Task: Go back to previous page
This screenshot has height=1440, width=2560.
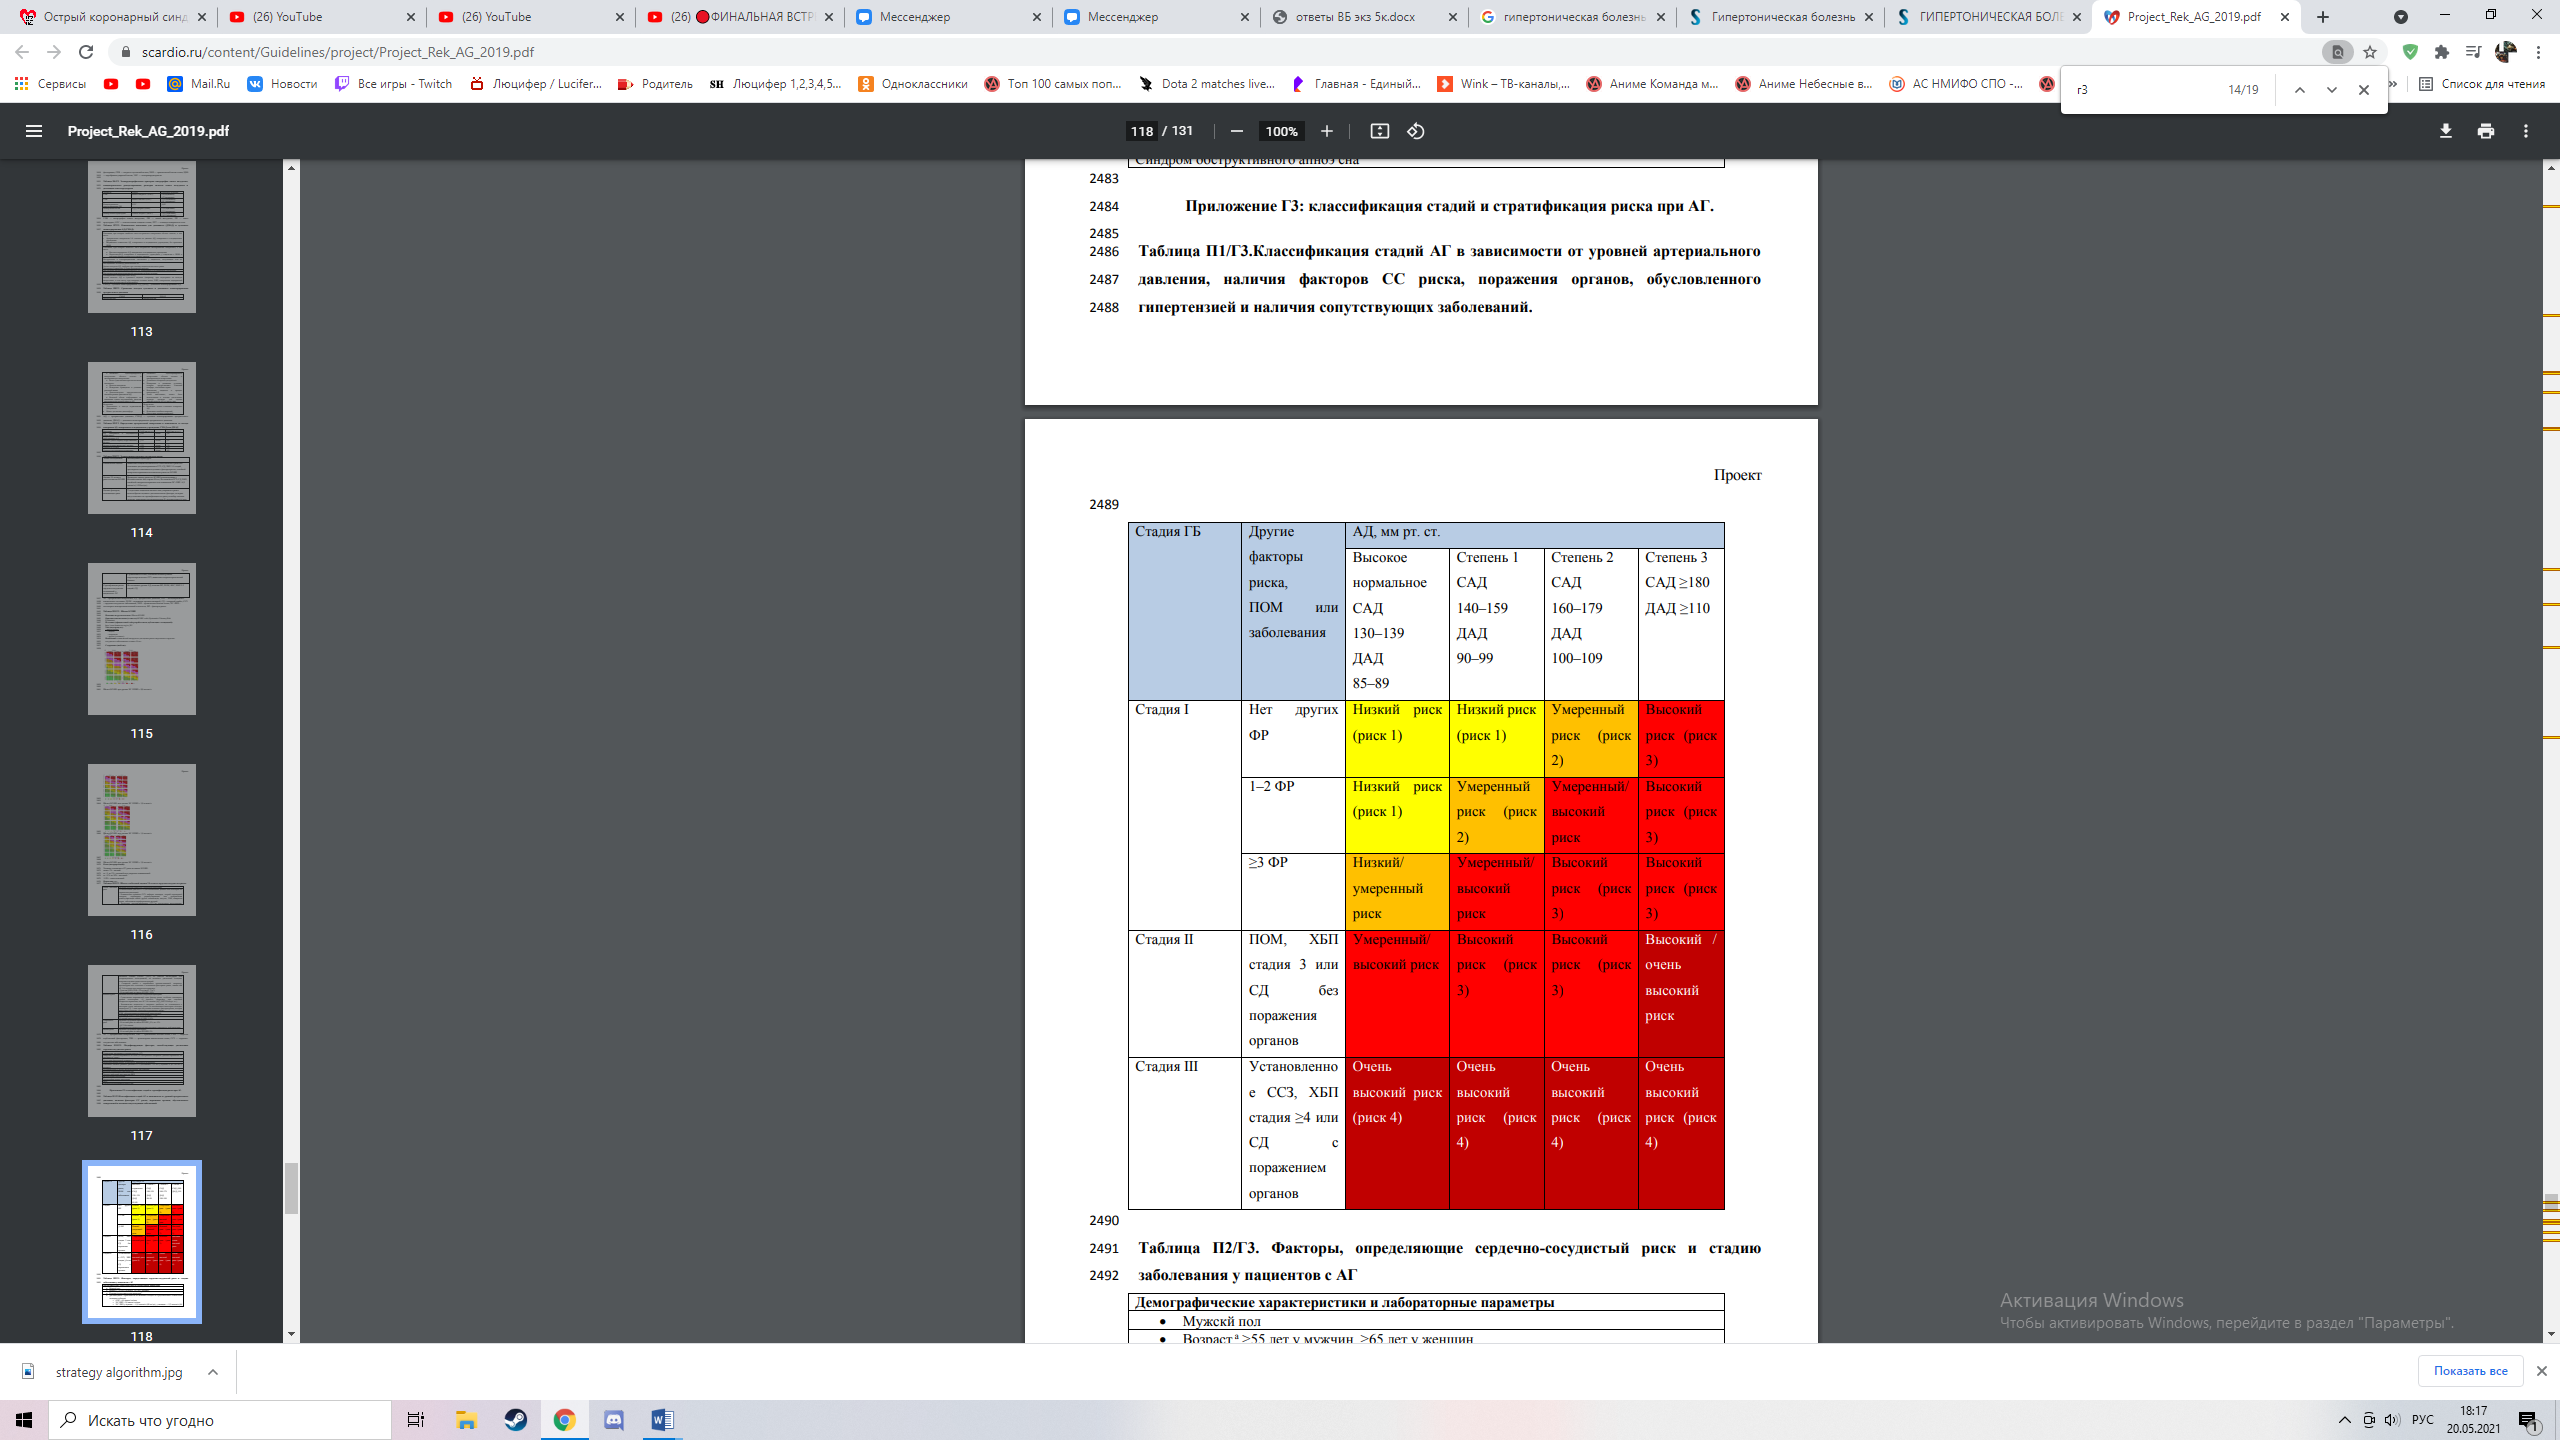Action: (22, 52)
